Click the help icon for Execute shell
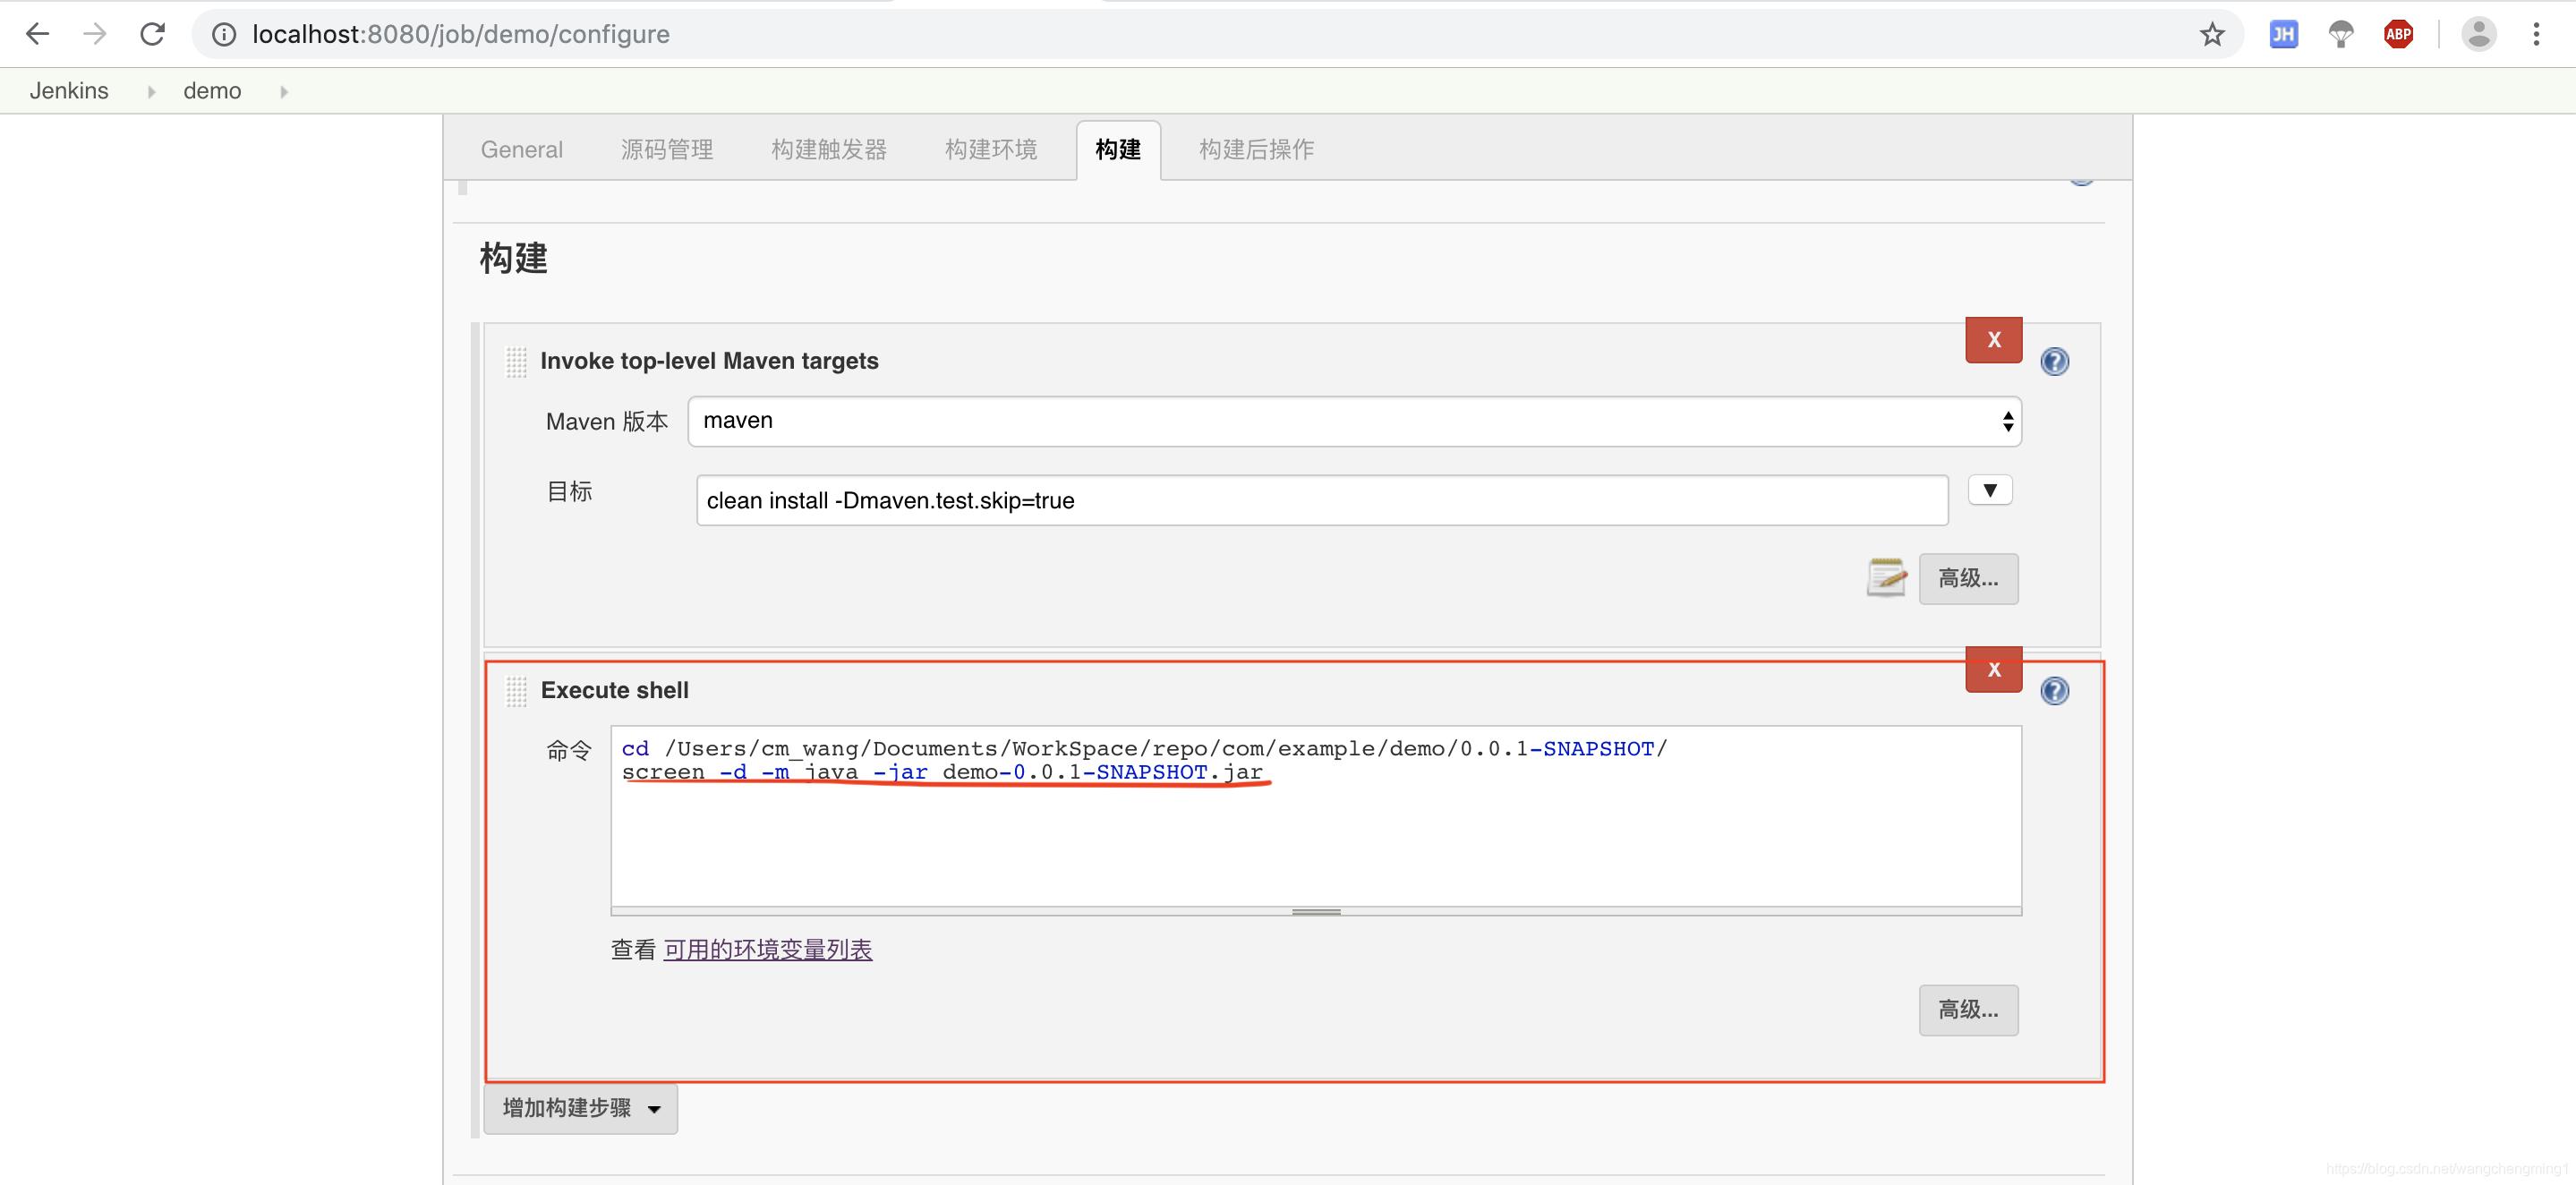 pyautogui.click(x=2054, y=691)
